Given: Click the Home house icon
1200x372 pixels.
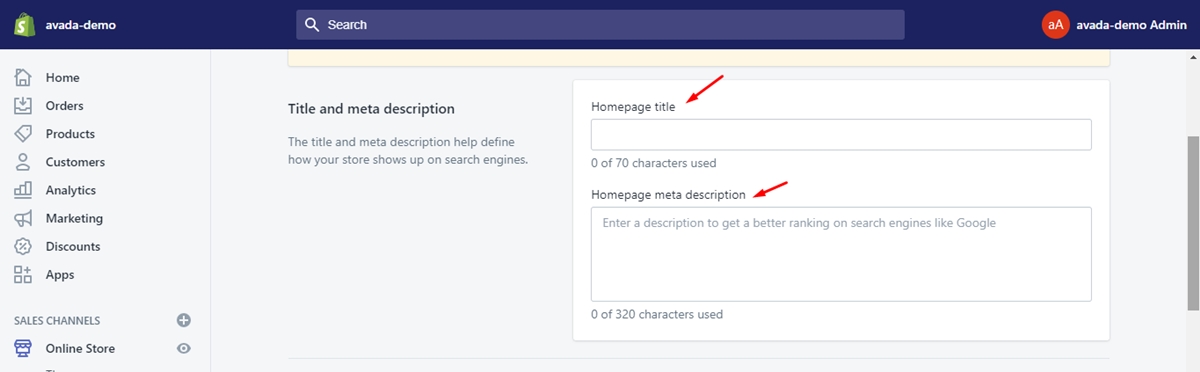Looking at the screenshot, I should (23, 77).
